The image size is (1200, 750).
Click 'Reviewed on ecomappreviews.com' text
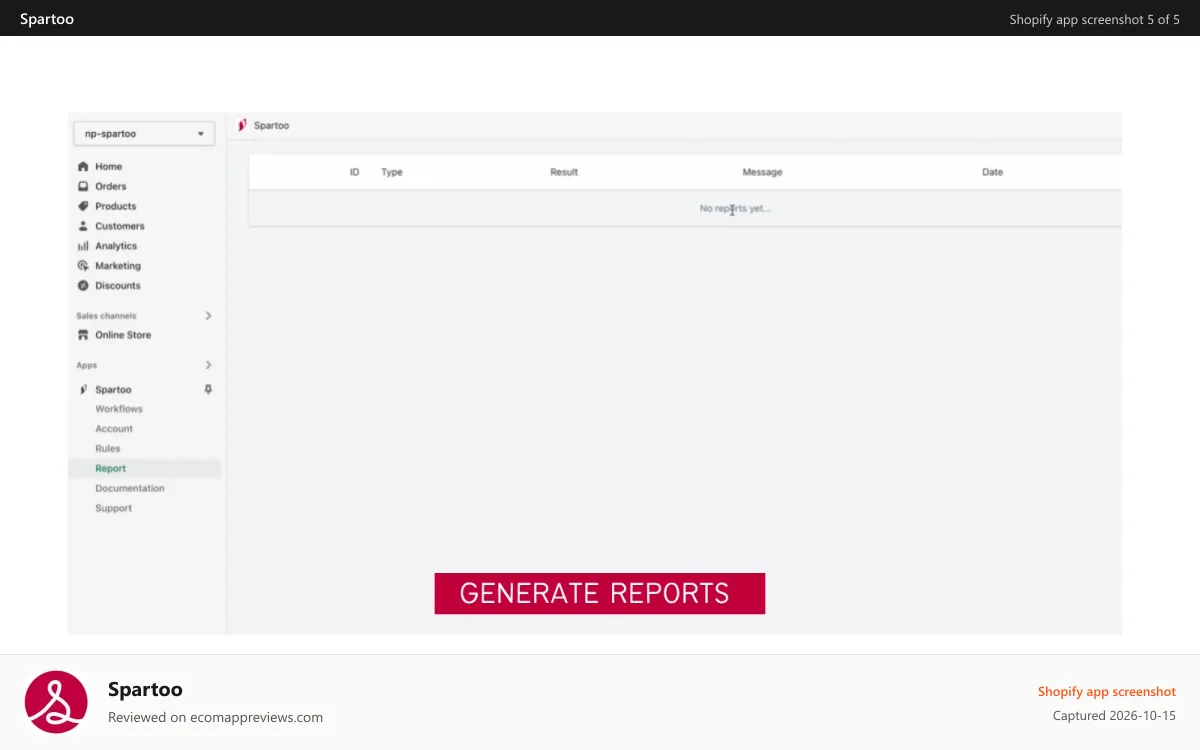[215, 717]
